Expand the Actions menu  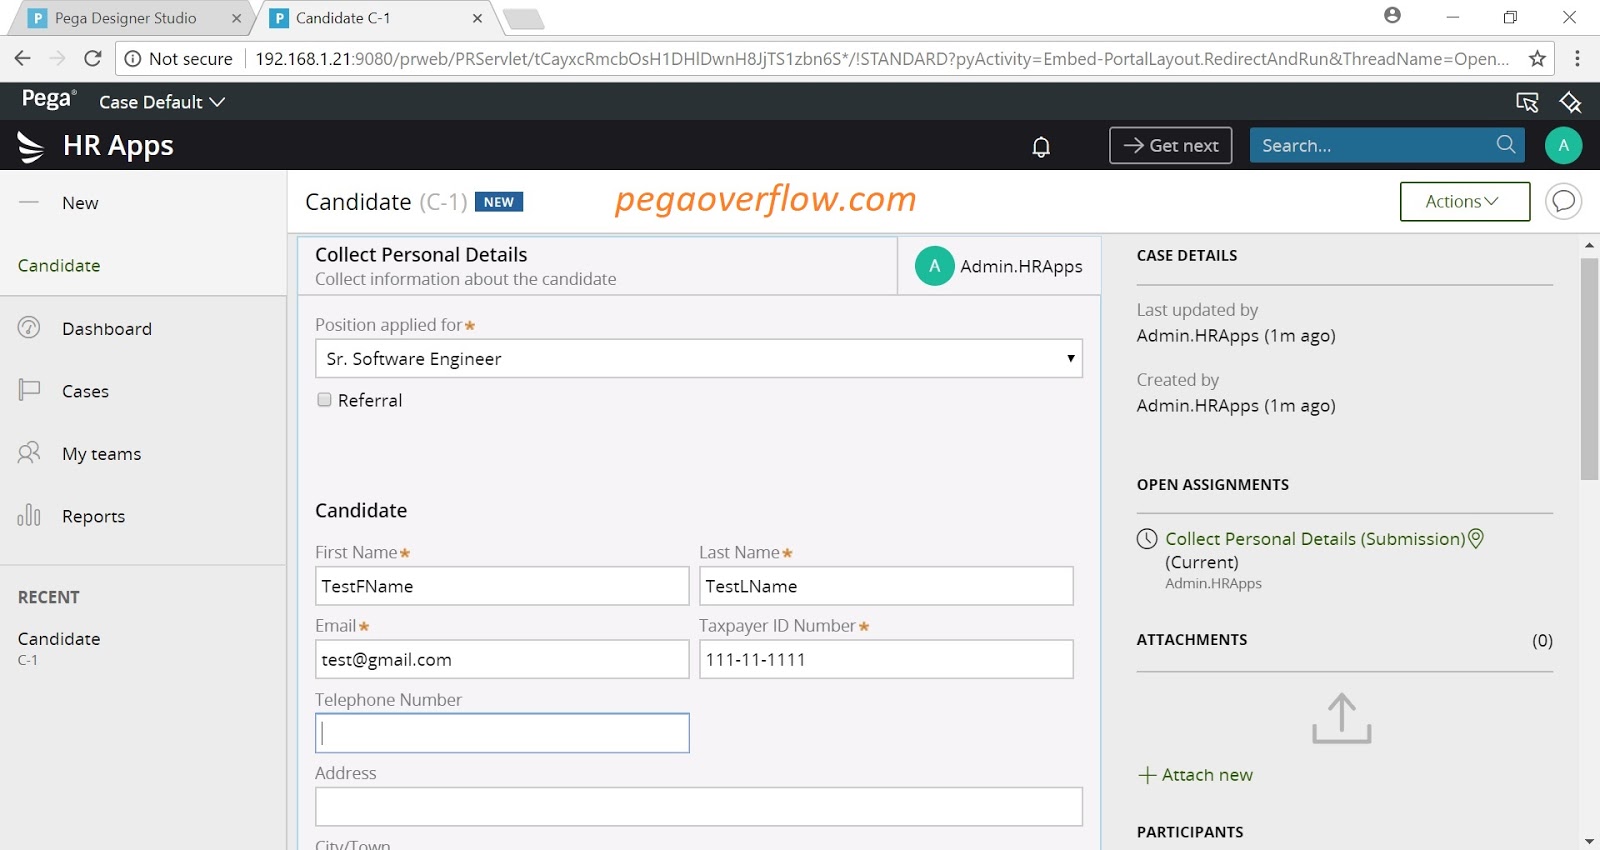pyautogui.click(x=1464, y=201)
